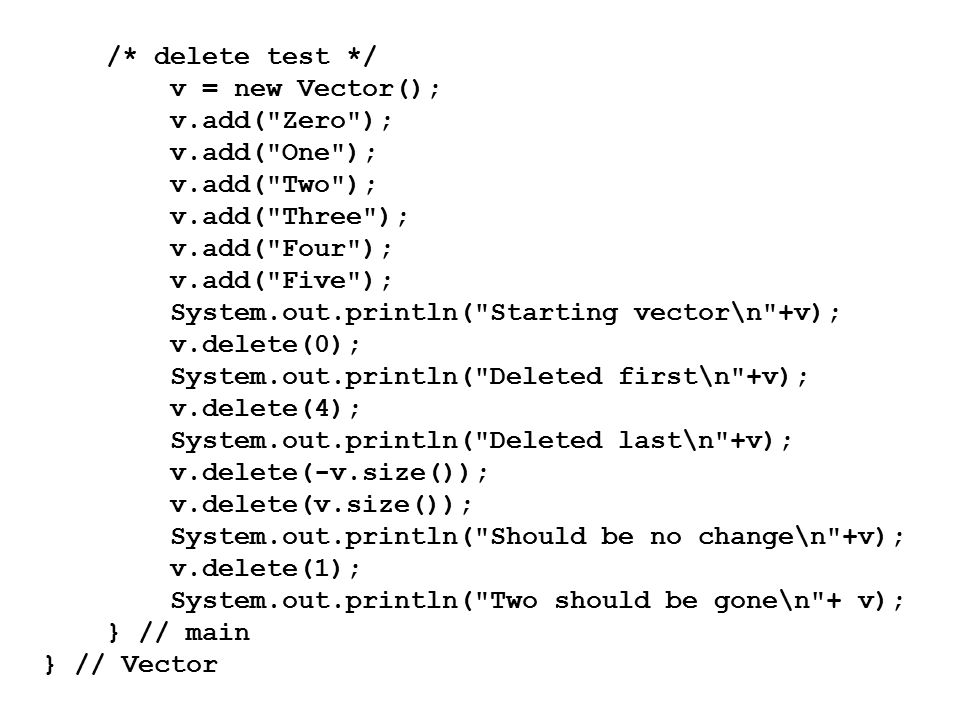This screenshot has width=960, height=720.
Task: Click the new Vector() assignment line
Action: 305,89
